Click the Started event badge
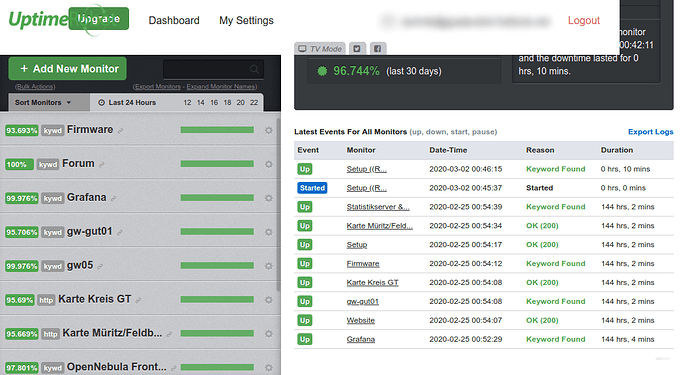This screenshot has width=690, height=375. click(x=312, y=188)
